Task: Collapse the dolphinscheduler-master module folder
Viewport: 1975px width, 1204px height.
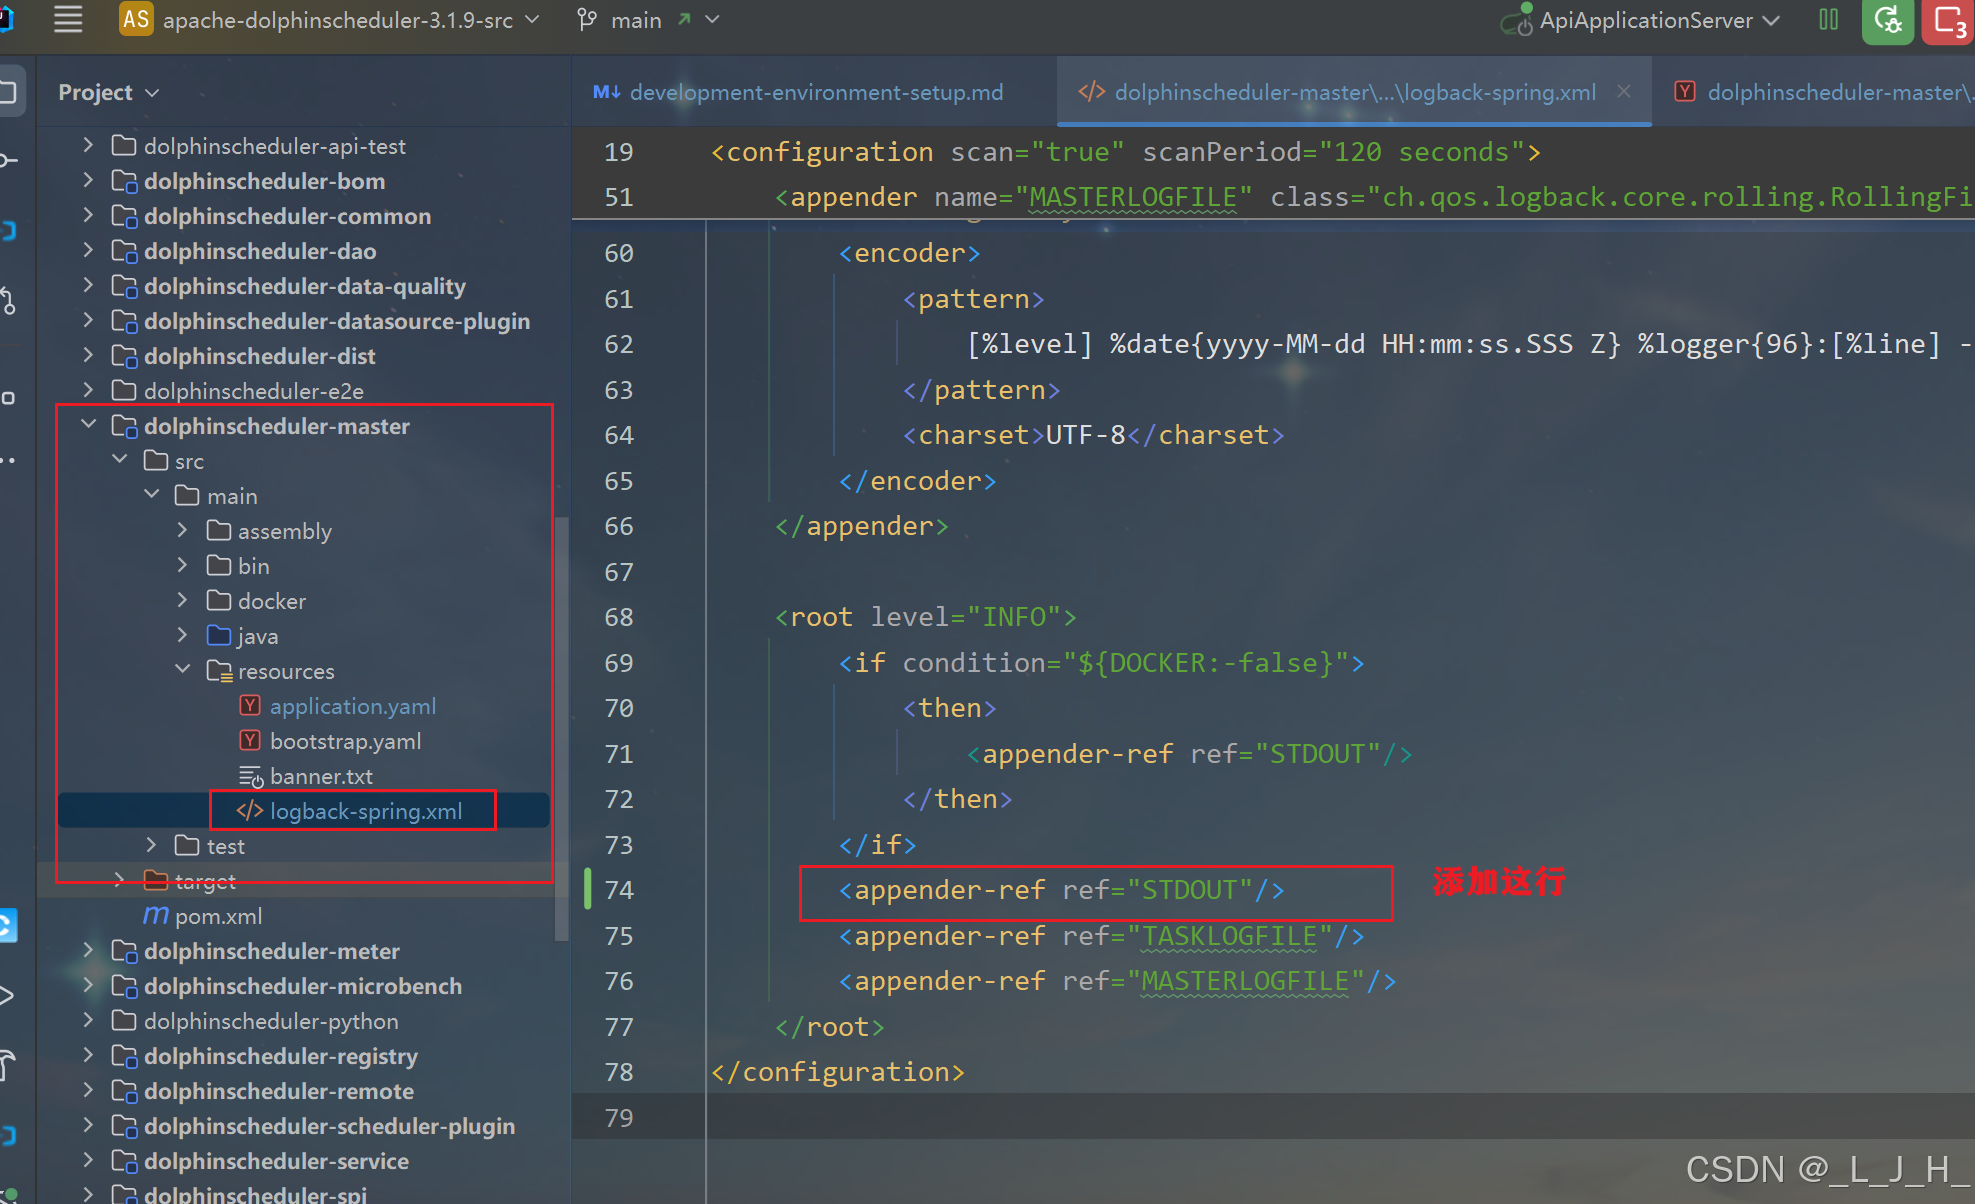Action: click(88, 425)
